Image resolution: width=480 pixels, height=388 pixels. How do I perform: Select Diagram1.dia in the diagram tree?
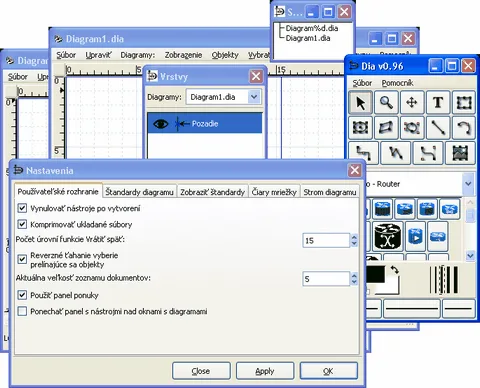[x=308, y=38]
